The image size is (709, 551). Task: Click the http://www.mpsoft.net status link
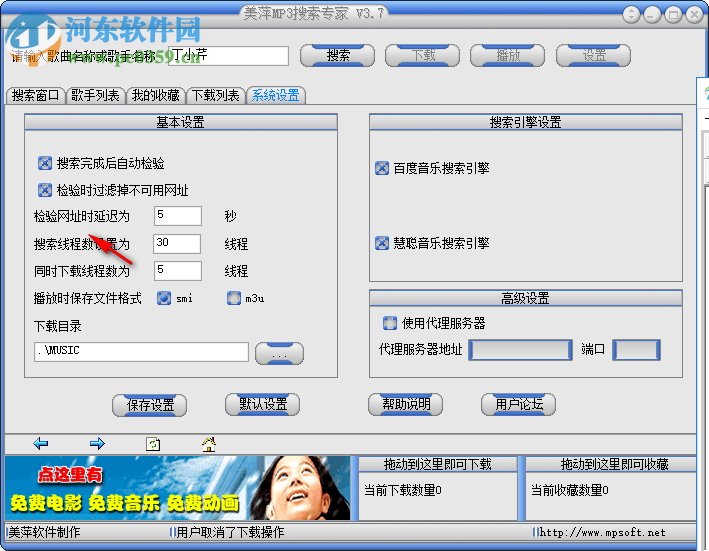602,532
